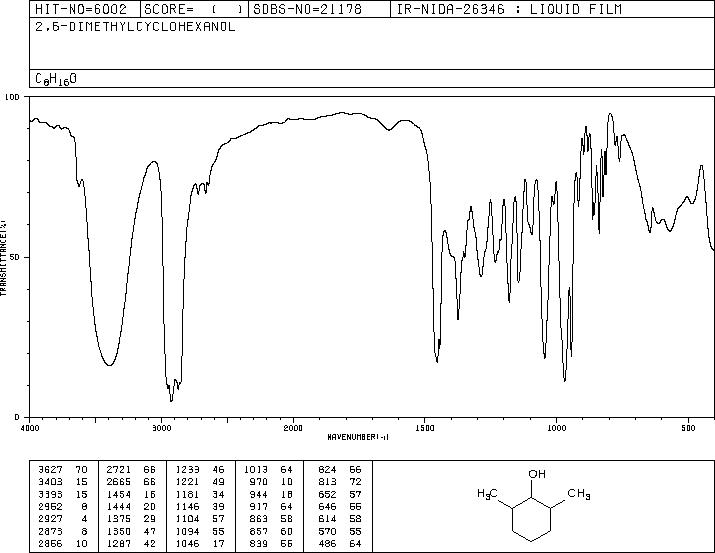Click the 652 value in last table column
Screen dimensions: 715x553
[328, 494]
